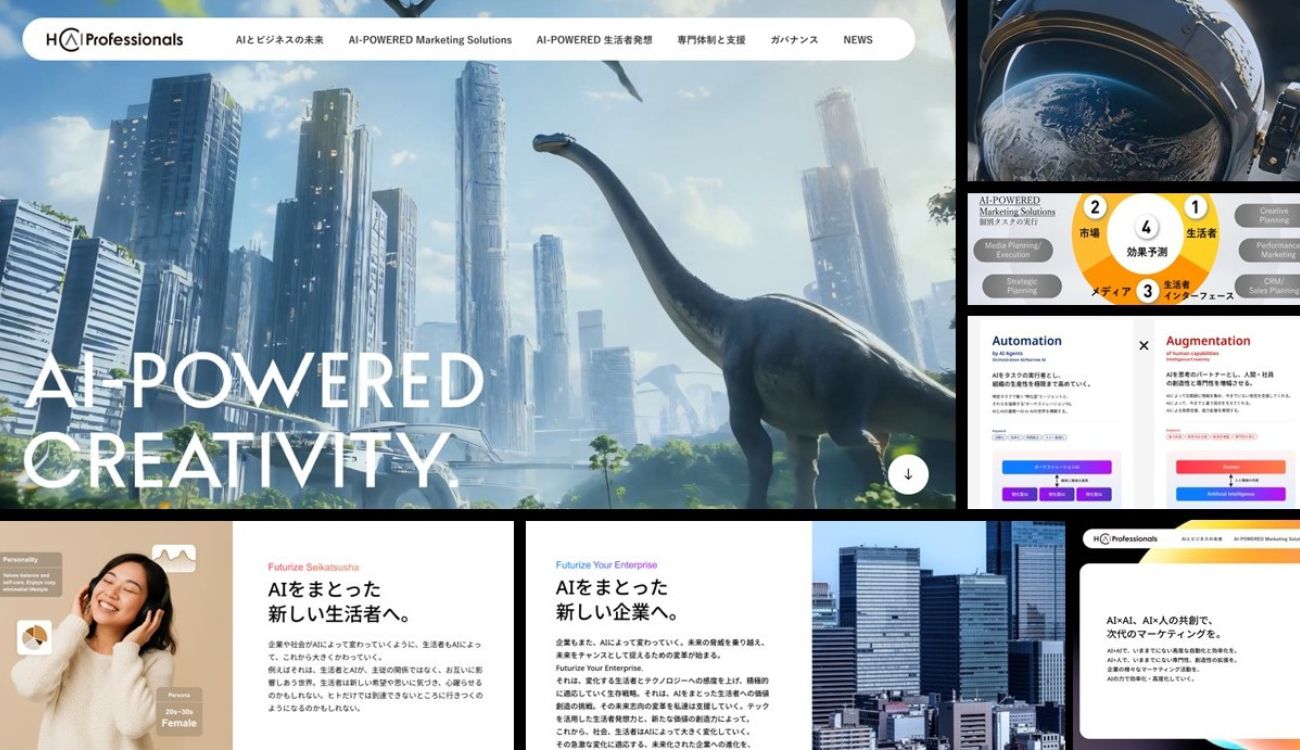This screenshot has width=1300, height=750.
Task: Select the number 4 circle labeled 効果予測
Action: pos(1146,229)
